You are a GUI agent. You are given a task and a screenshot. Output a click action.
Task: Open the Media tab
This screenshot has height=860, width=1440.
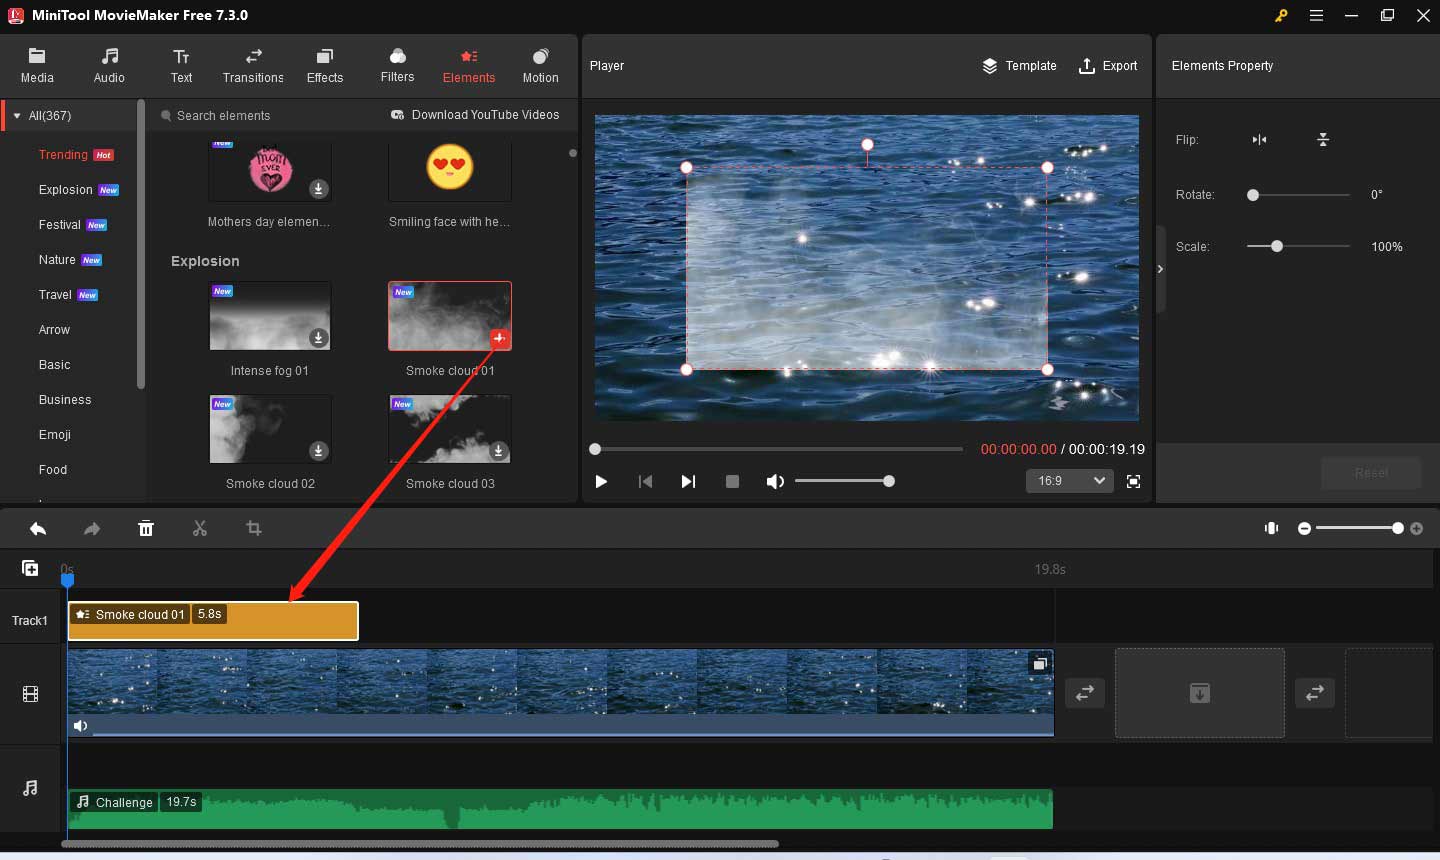point(37,66)
